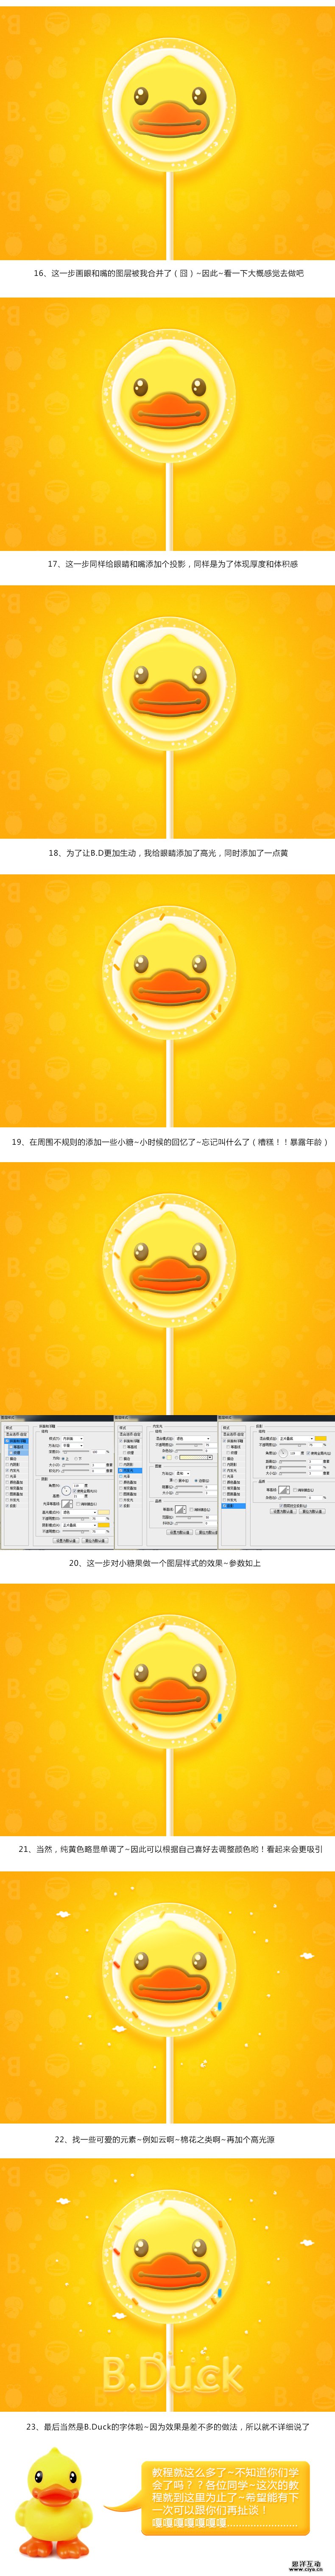Click the angle dial in Drop Shadow dialog

(283, 1452)
